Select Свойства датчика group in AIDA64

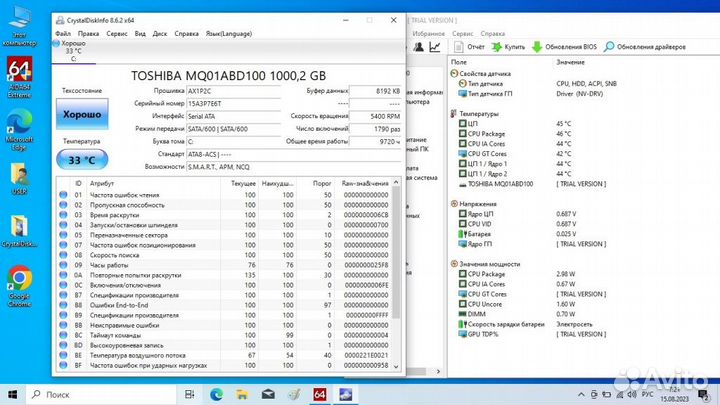[x=485, y=73]
